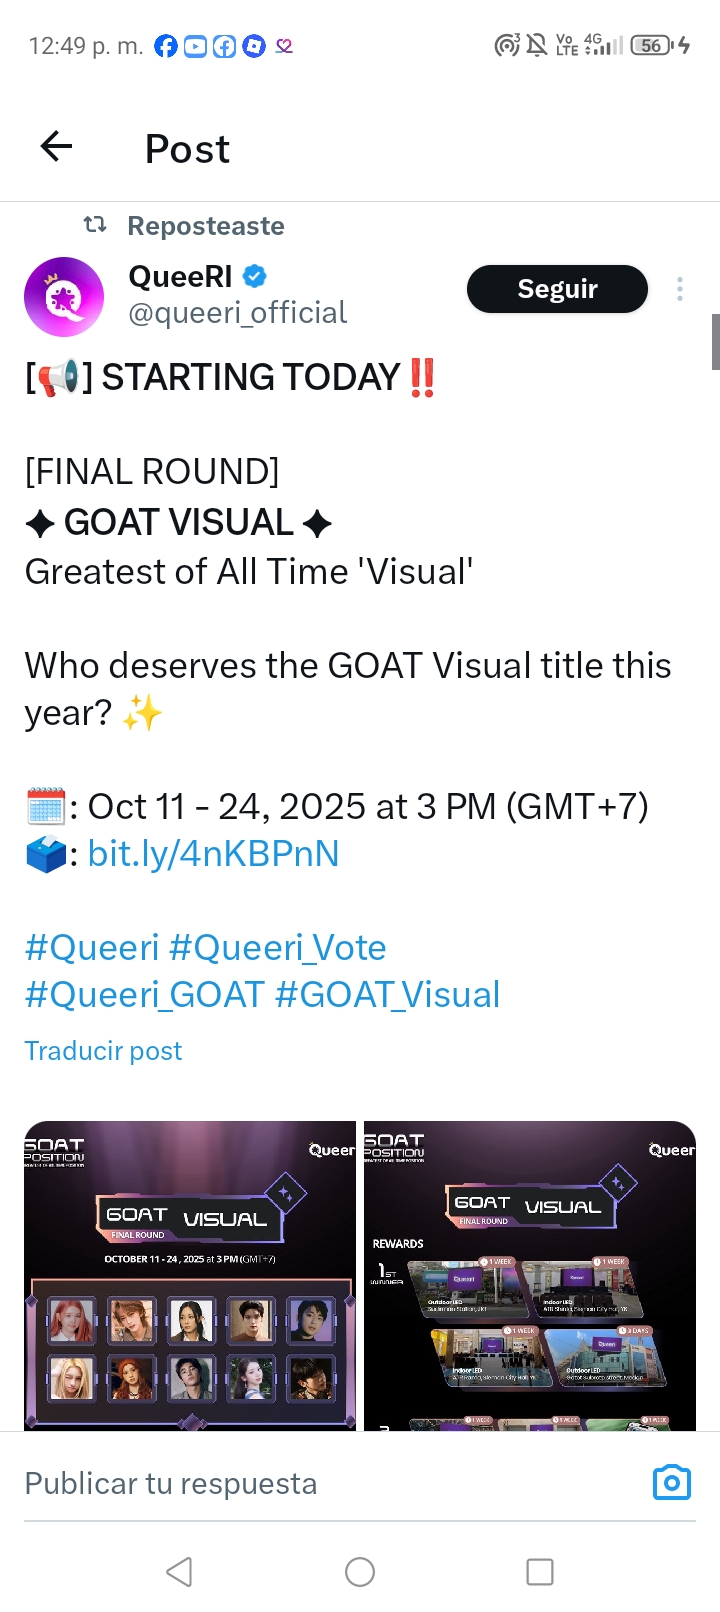Tap the @queeri_official handle

[x=238, y=313]
